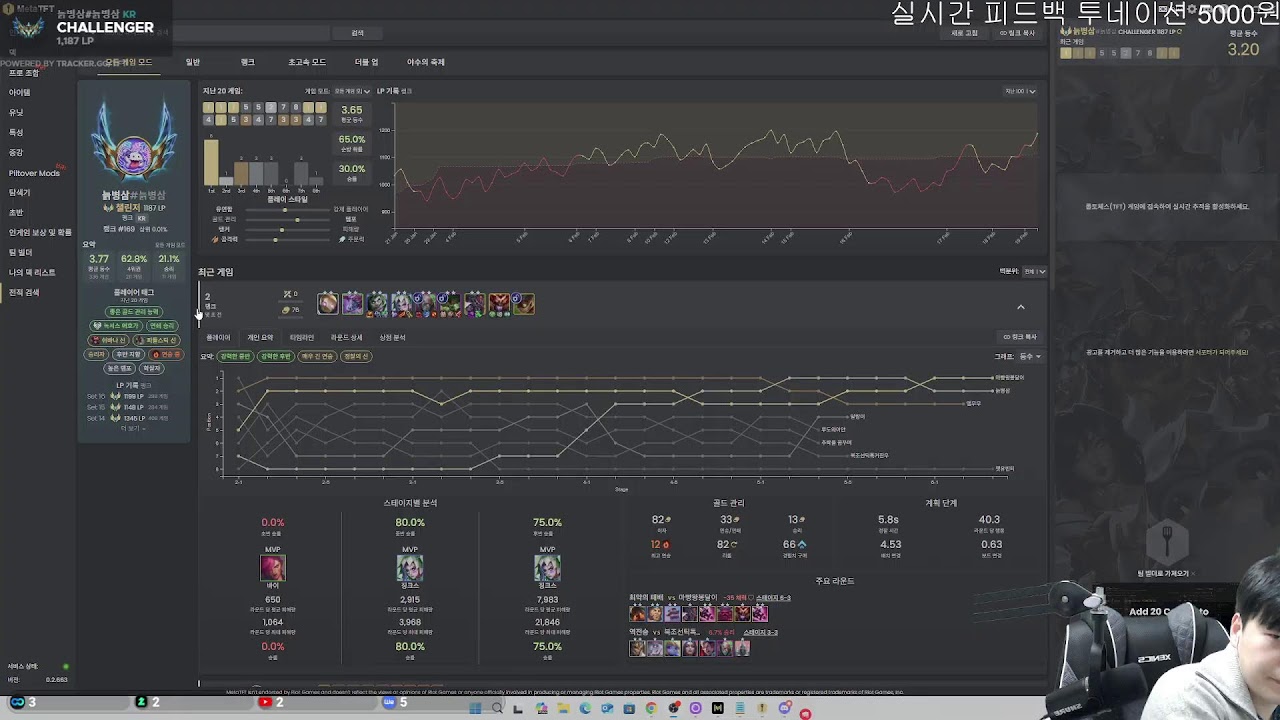Click the 연패 승리 player tag
Image resolution: width=1280 pixels, height=720 pixels.
[162, 326]
